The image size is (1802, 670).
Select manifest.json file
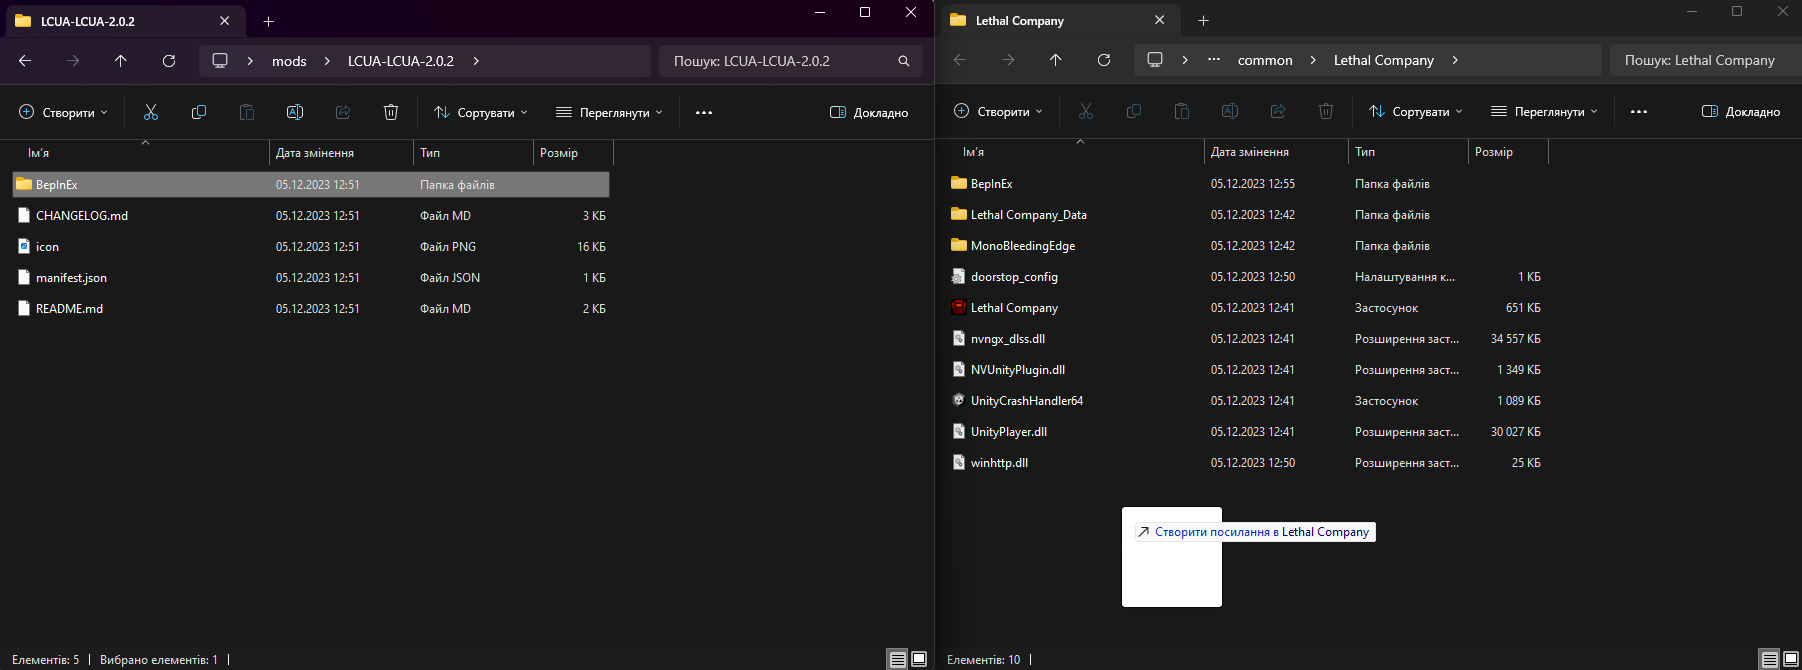pos(311,278)
